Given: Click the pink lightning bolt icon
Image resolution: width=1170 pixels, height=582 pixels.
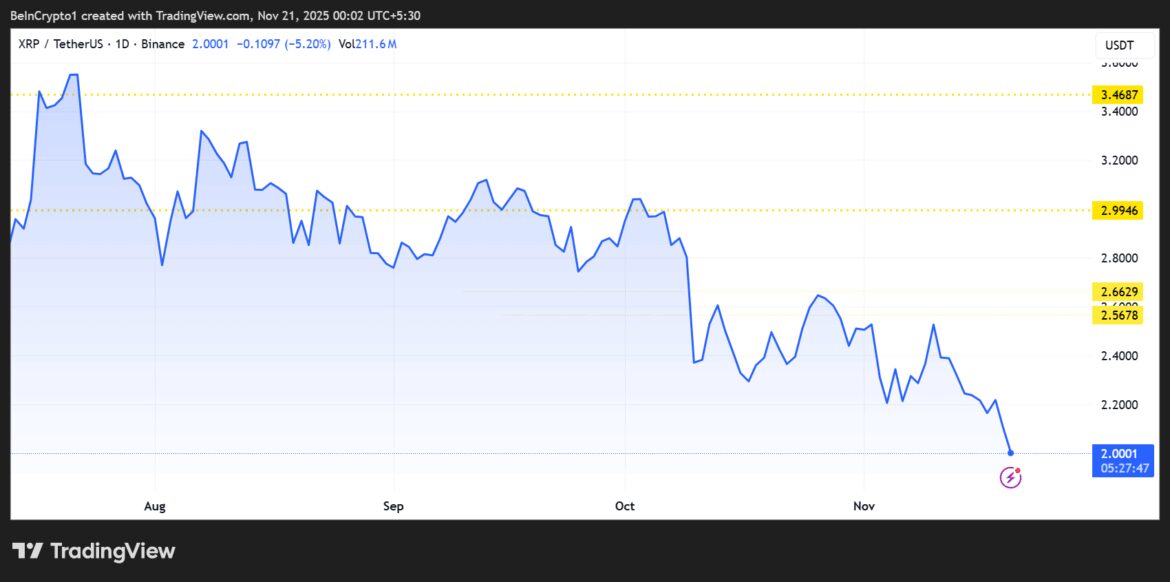Looking at the screenshot, I should click(x=1011, y=478).
